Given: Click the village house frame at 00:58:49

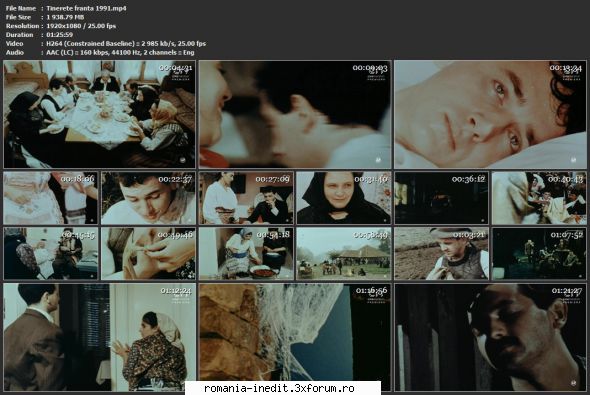Looking at the screenshot, I should point(344,254).
